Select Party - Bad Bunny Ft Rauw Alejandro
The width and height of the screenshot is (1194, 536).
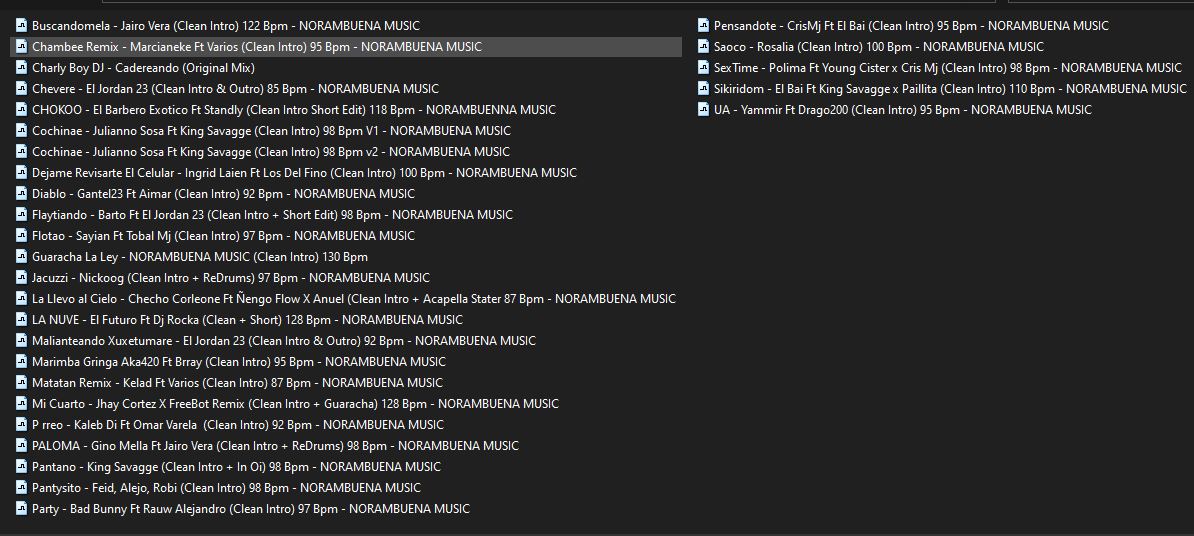pyautogui.click(x=251, y=509)
